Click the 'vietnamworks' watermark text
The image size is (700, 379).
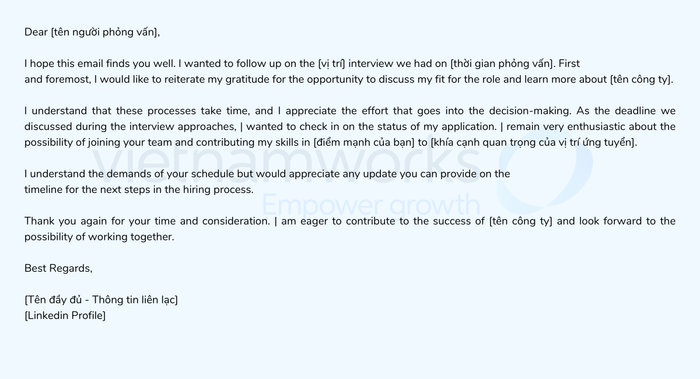pyautogui.click(x=287, y=161)
